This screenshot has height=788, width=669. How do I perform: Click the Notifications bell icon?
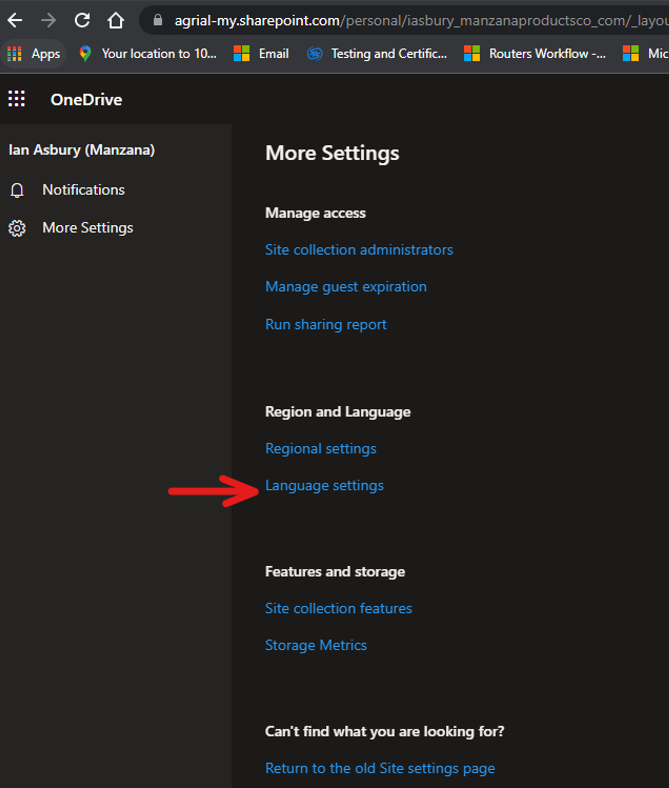coord(17,190)
